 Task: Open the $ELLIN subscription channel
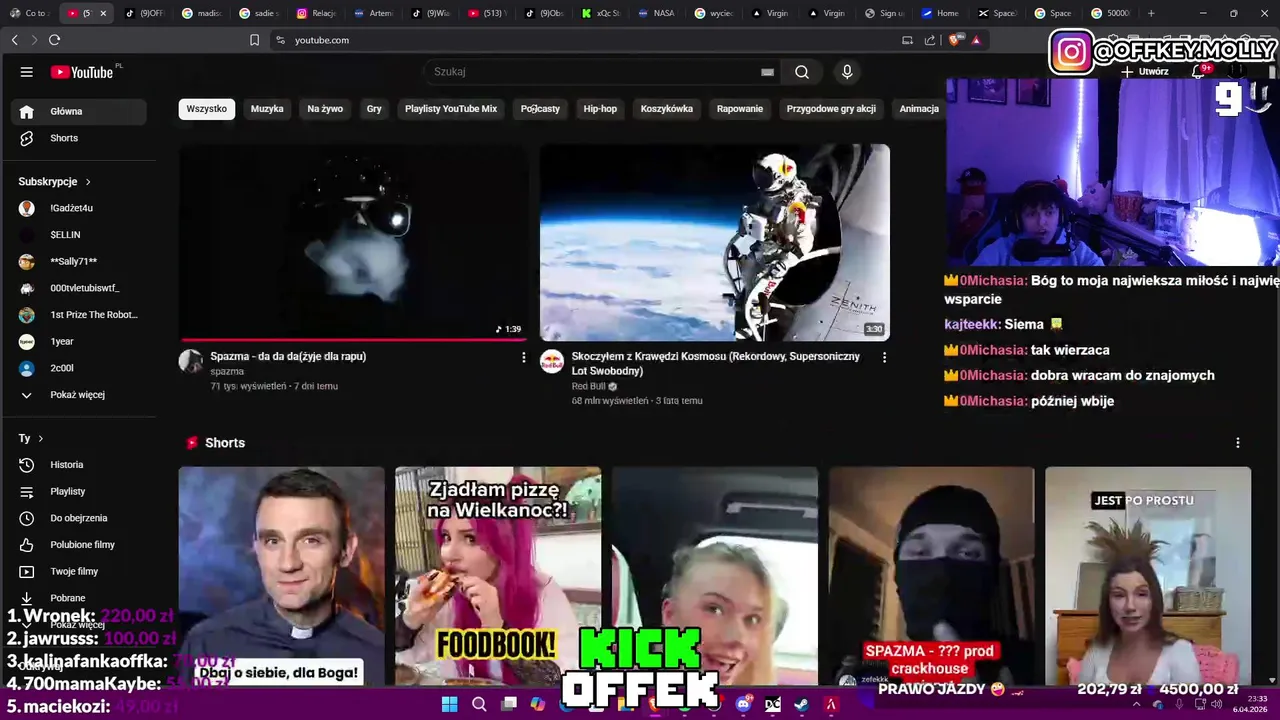point(78,235)
